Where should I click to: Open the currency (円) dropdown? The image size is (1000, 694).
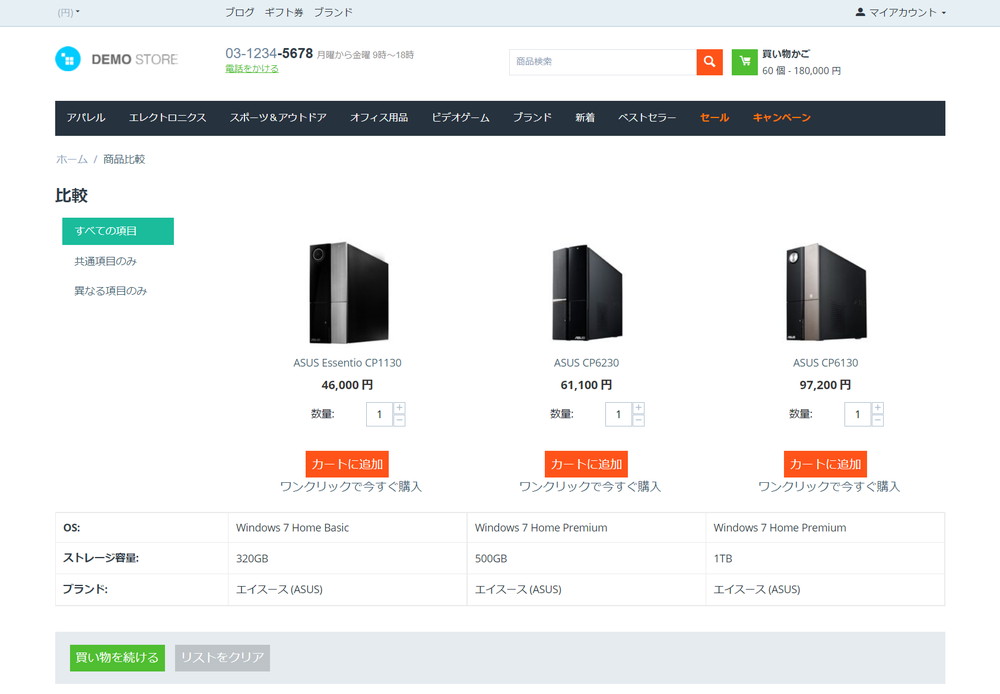68,12
